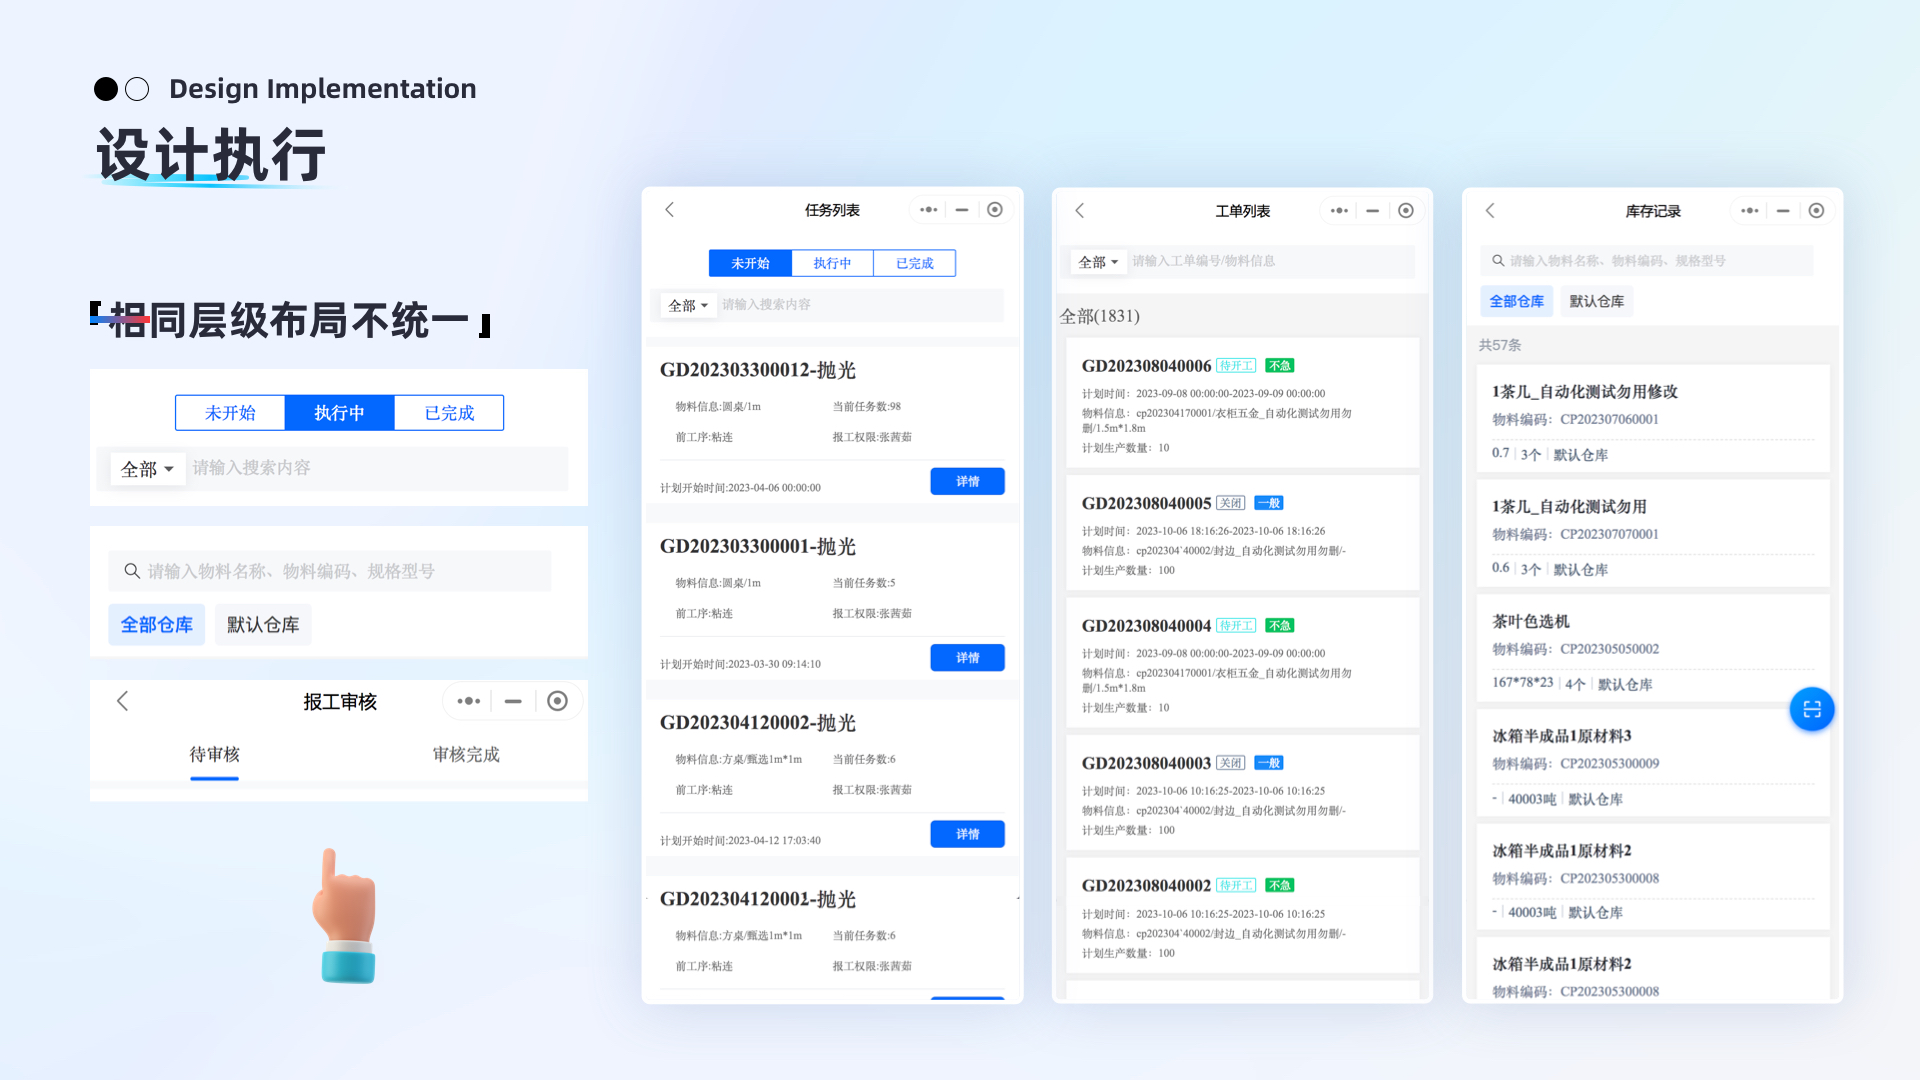Tap the blue floating scan button
This screenshot has width=1920, height=1080.
(x=1811, y=710)
